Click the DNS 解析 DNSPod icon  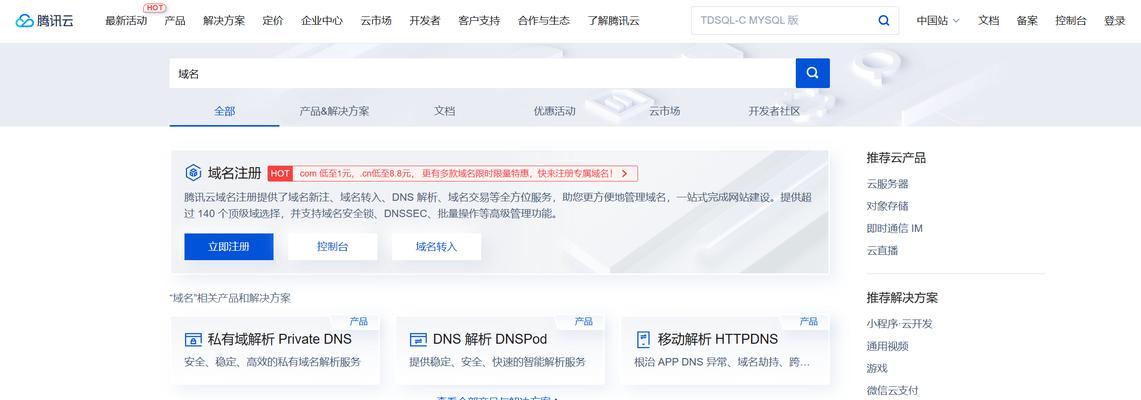(418, 340)
